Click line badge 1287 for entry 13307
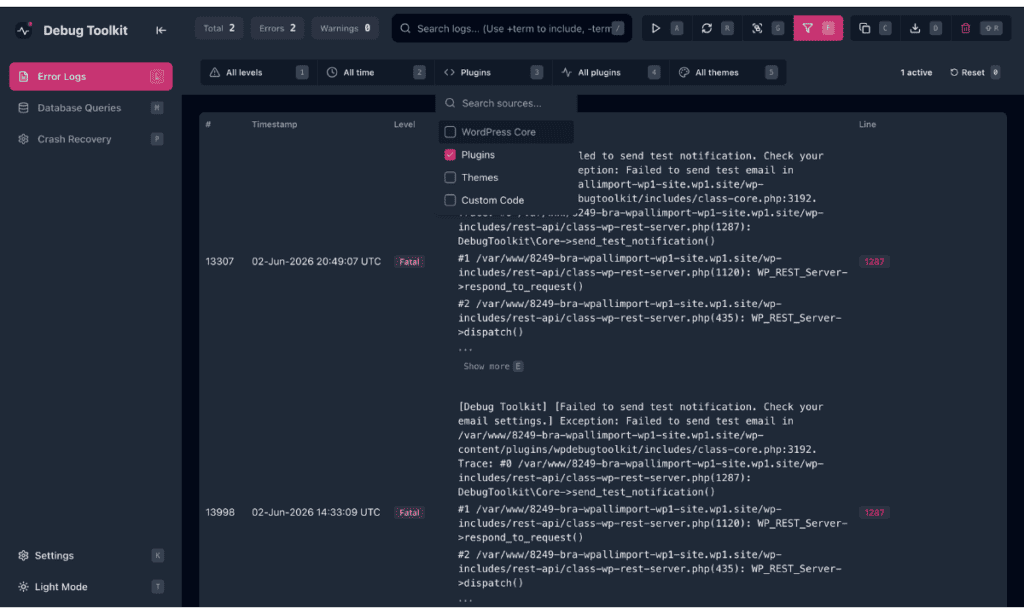This screenshot has height=614, width=1024. pos(874,262)
